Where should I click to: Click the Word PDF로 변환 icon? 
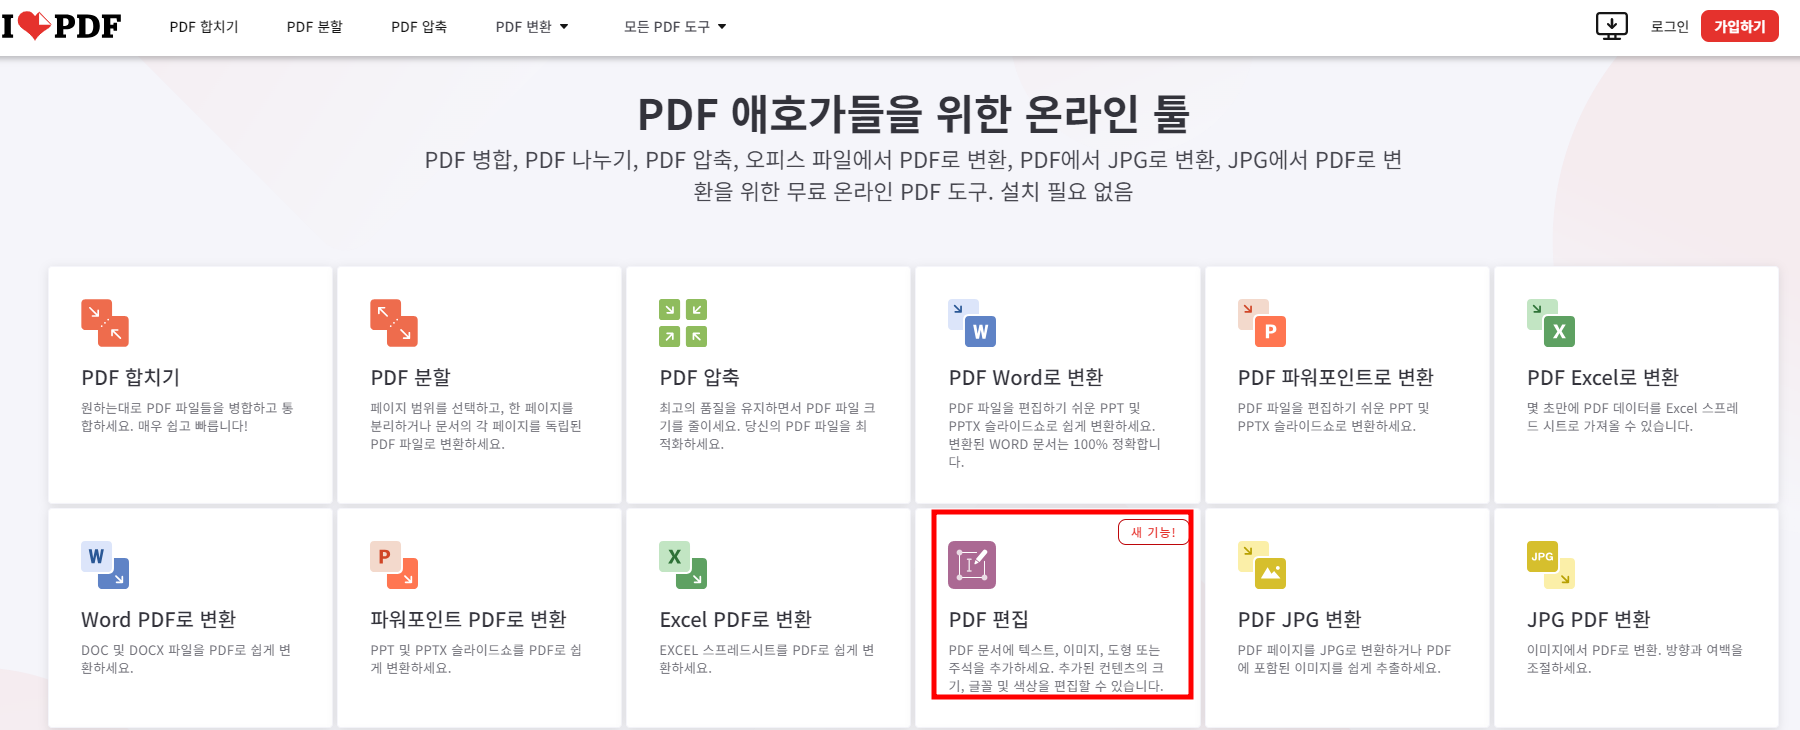[x=105, y=565]
